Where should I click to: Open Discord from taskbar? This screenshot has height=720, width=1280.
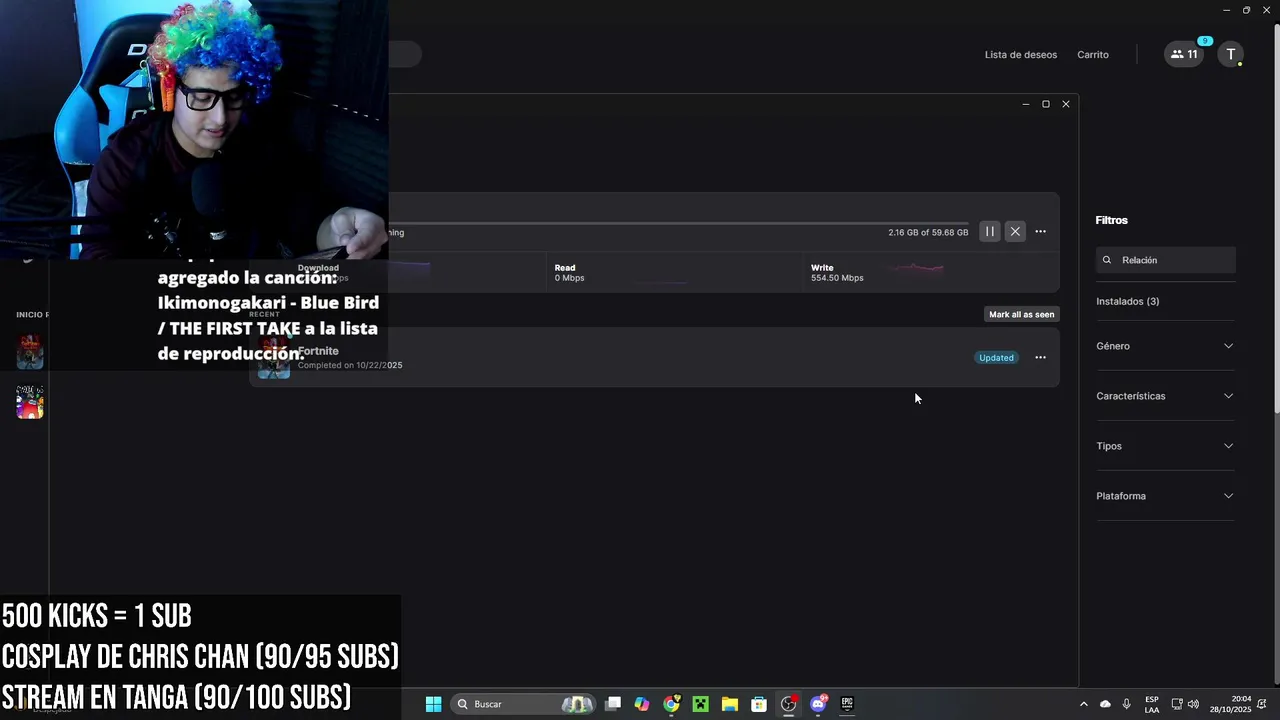(x=818, y=704)
